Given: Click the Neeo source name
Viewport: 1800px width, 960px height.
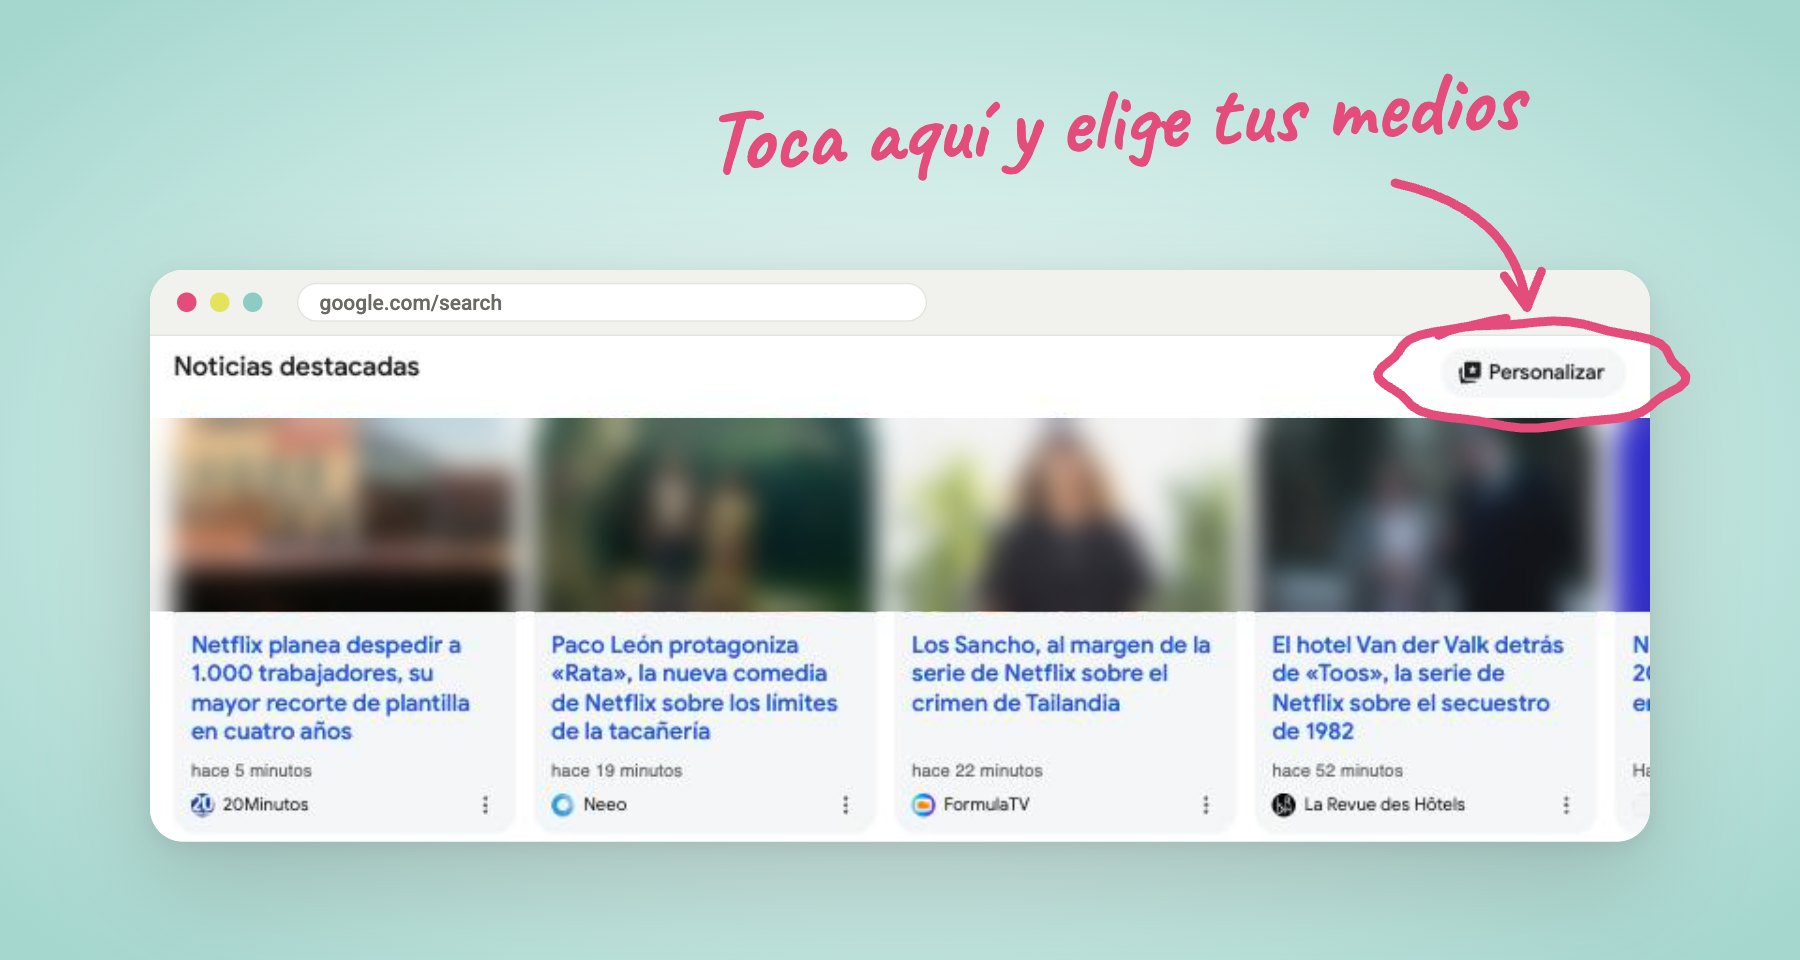Looking at the screenshot, I should 605,804.
